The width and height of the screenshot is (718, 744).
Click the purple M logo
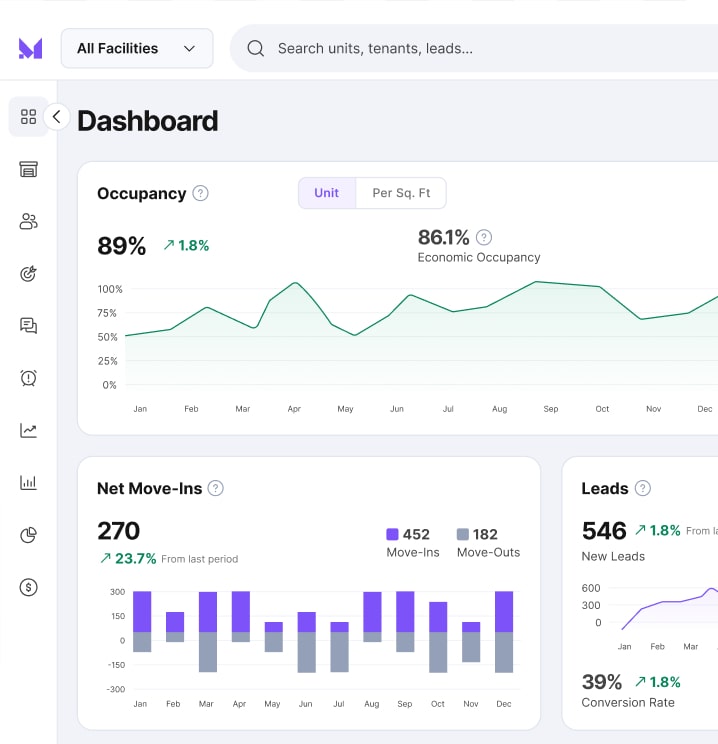(30, 48)
